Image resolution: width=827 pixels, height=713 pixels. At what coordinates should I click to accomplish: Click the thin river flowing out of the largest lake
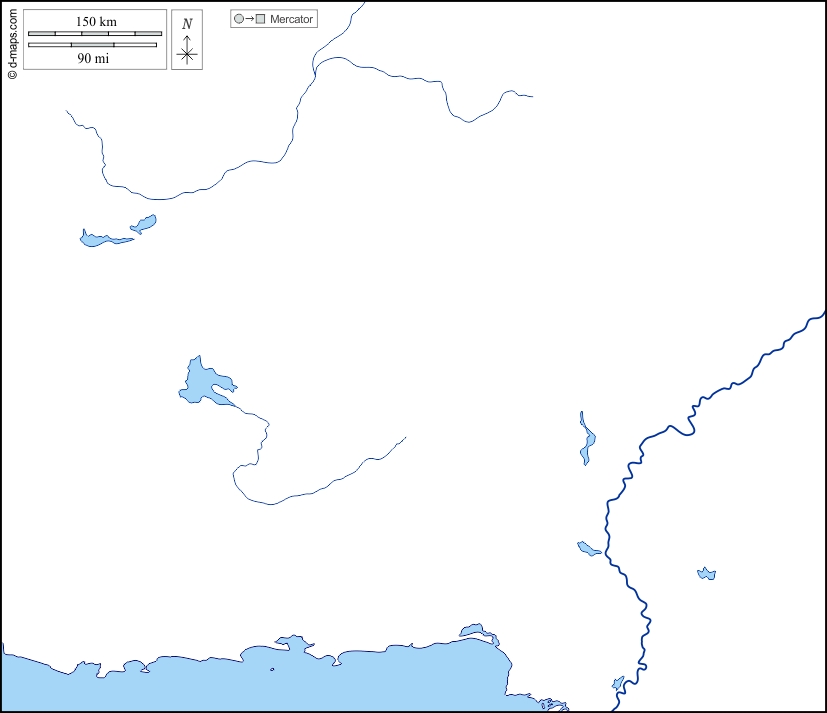tap(300, 494)
